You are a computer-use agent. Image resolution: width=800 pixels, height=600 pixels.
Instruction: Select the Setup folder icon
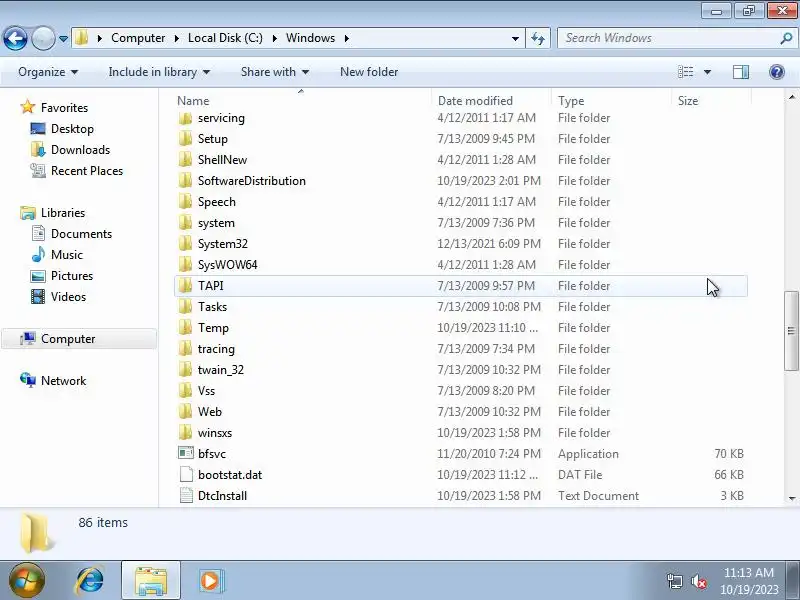click(186, 139)
